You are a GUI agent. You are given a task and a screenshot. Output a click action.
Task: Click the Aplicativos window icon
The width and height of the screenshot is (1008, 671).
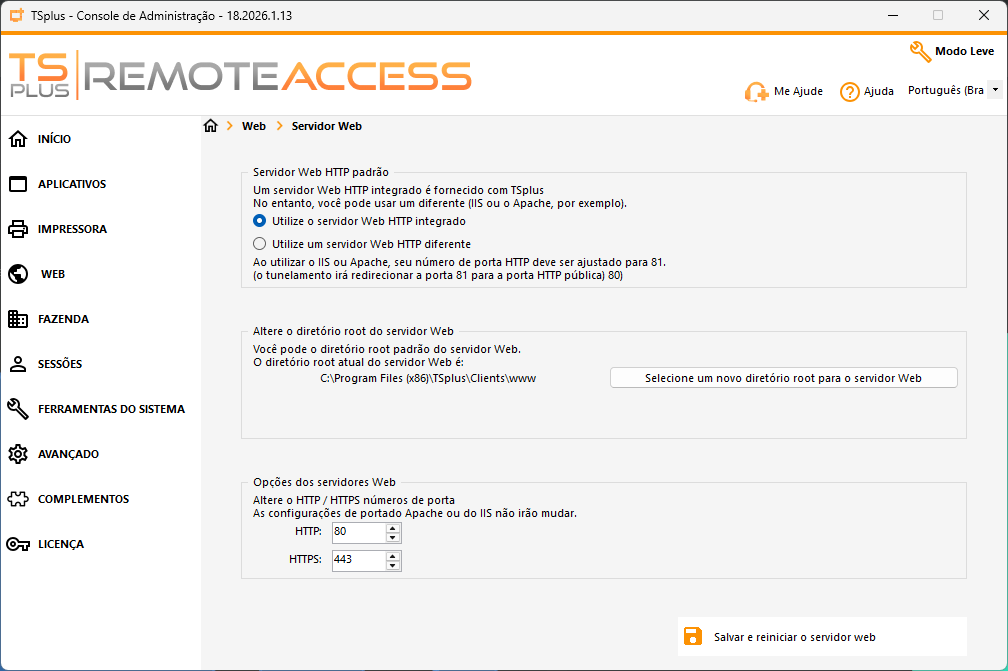(18, 184)
